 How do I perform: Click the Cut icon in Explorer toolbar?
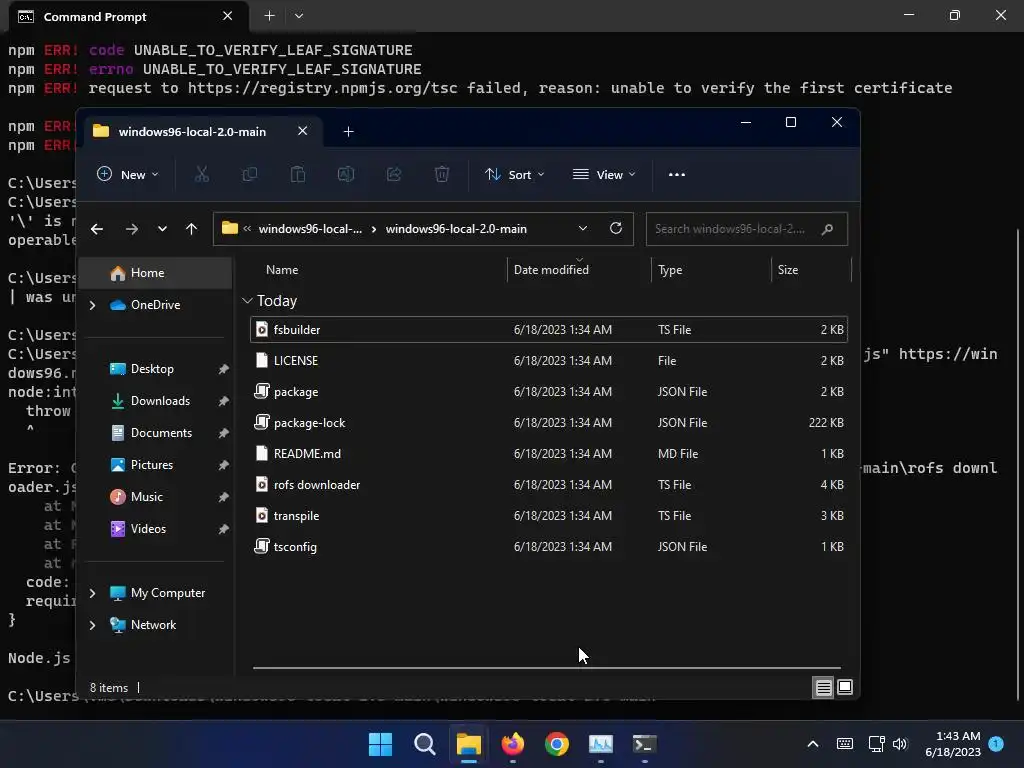tap(202, 174)
